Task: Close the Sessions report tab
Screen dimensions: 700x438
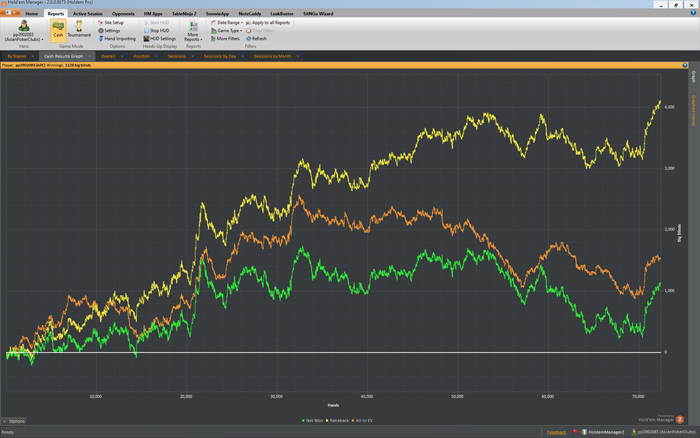Action: click(x=192, y=56)
